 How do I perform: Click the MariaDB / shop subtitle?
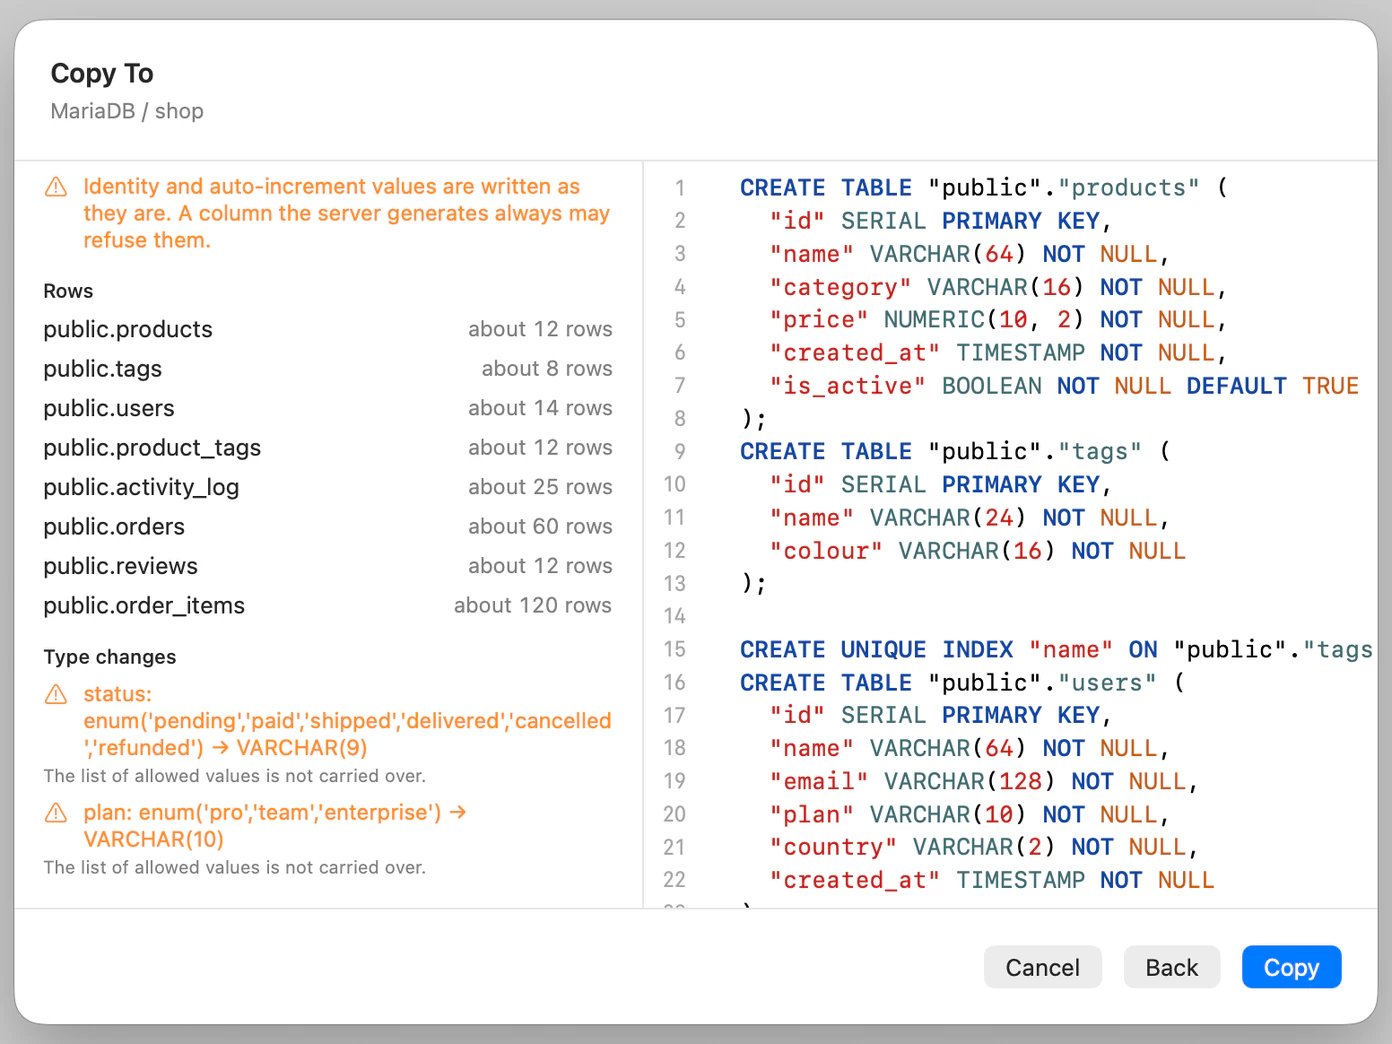[x=127, y=111]
